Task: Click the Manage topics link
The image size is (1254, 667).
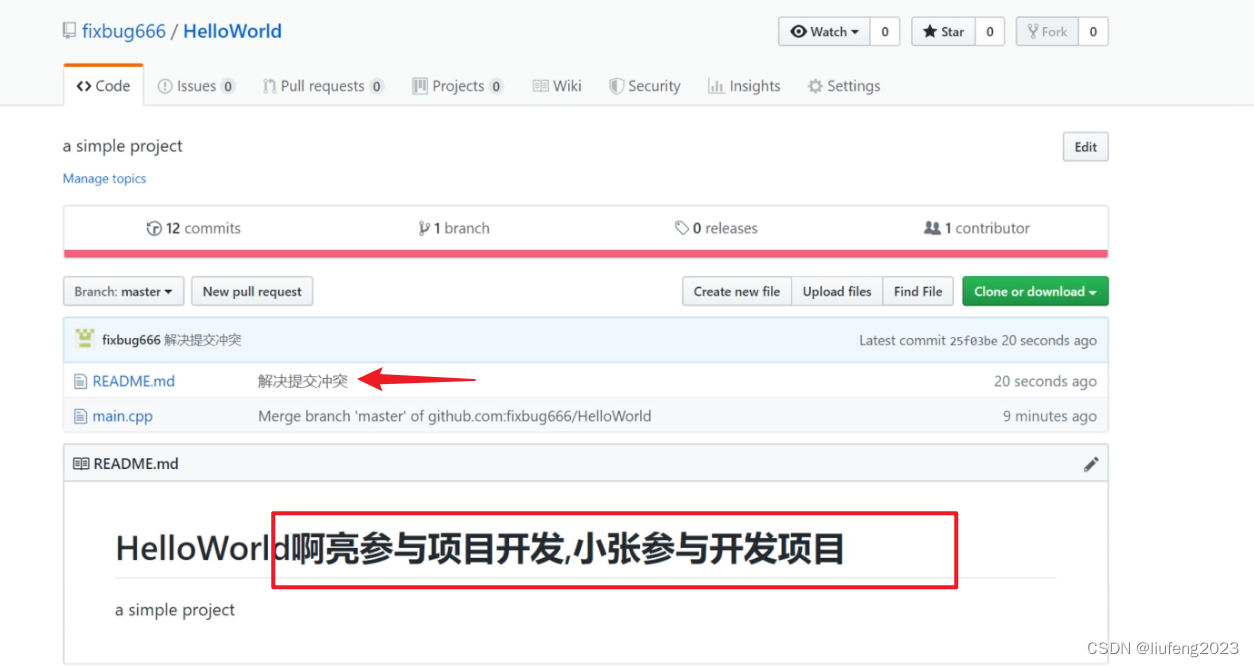Action: pos(104,178)
